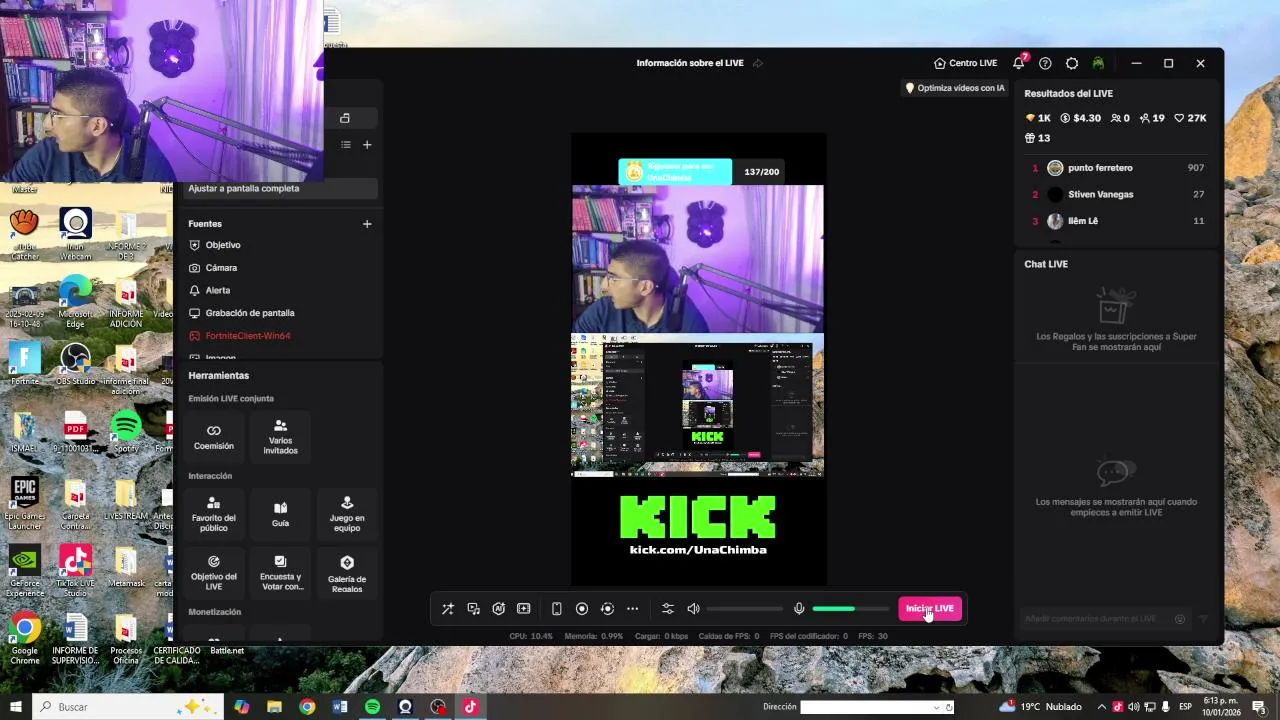
Task: Switch to the mobile portrait layout icon
Action: 557,609
